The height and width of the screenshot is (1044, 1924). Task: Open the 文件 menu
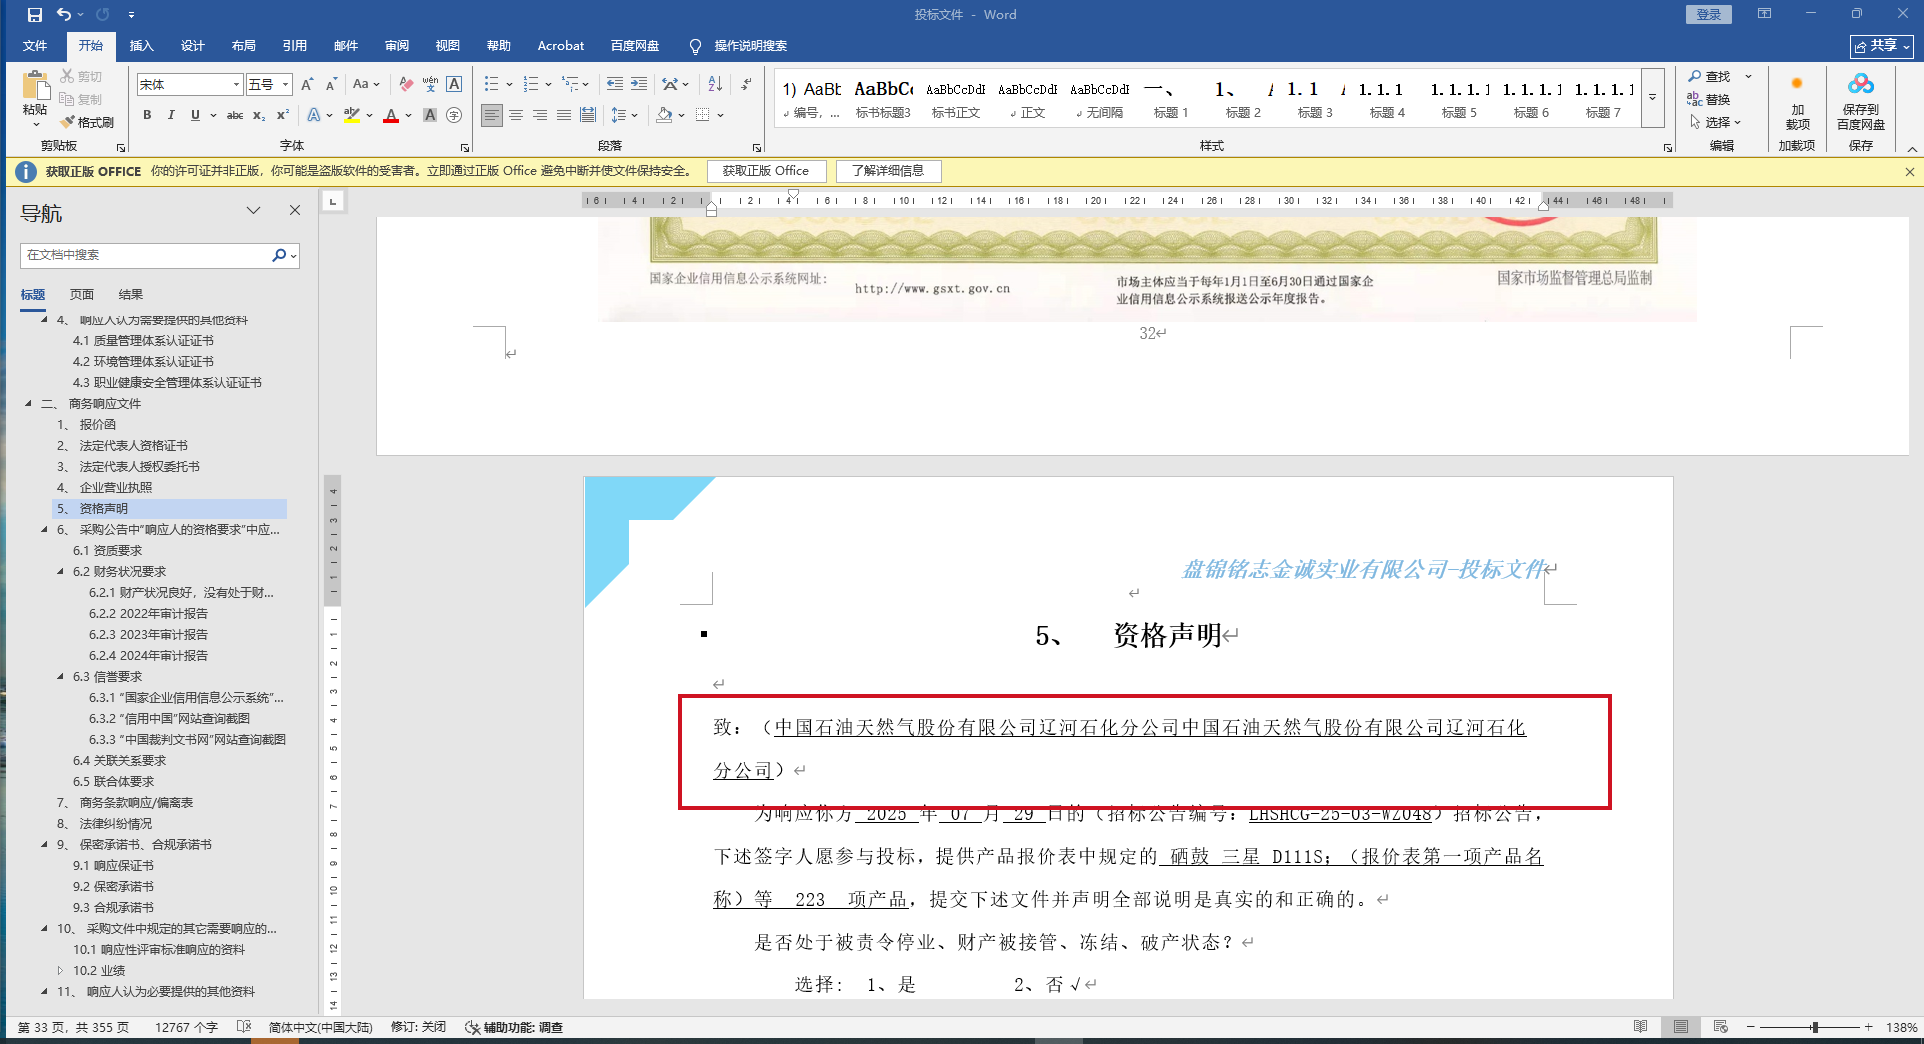pos(35,46)
